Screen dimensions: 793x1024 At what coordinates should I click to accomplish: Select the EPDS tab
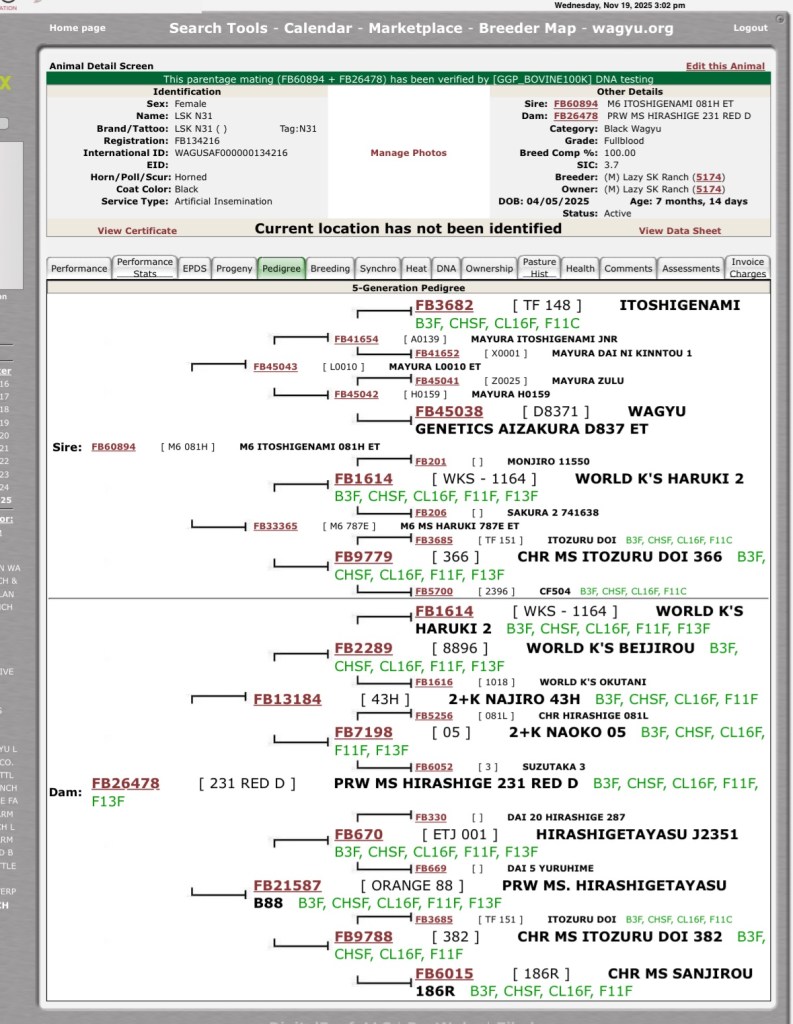(x=194, y=268)
